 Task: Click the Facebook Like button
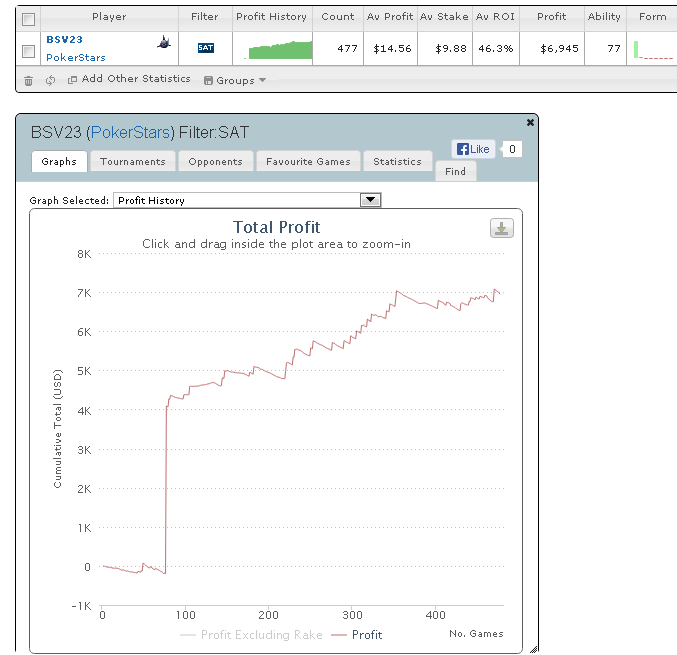tap(473, 149)
